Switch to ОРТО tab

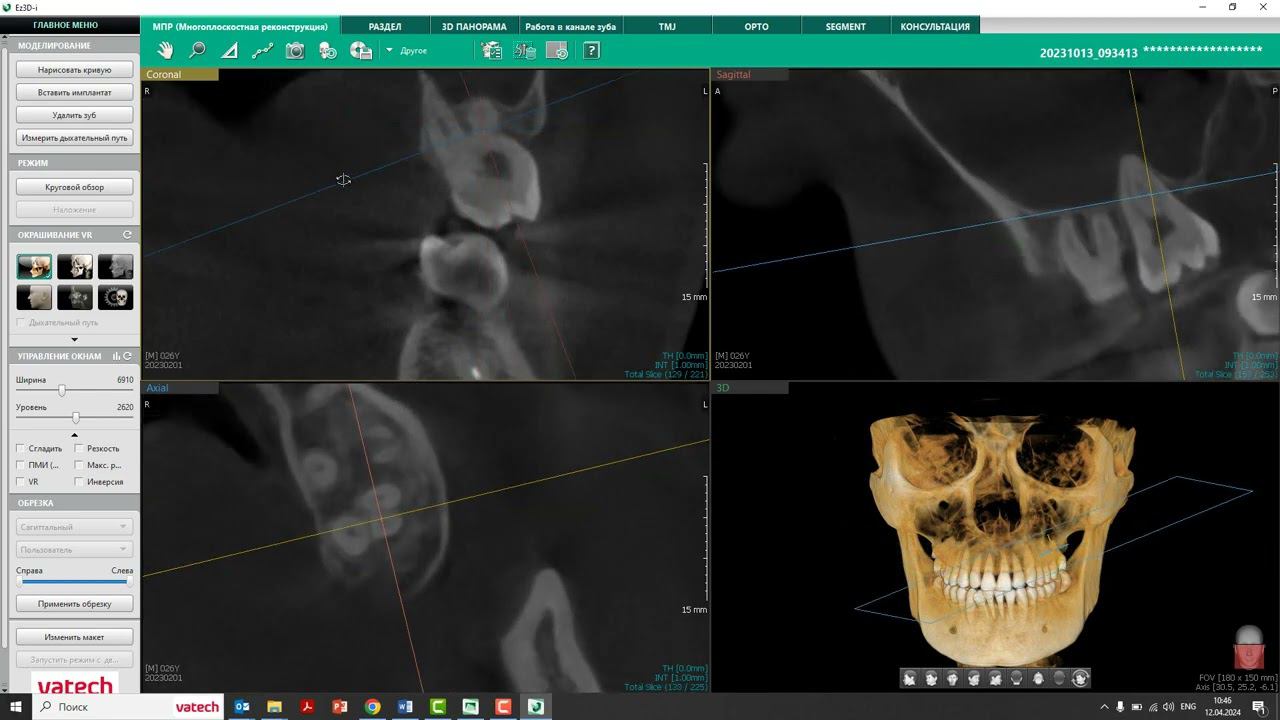[x=757, y=26]
